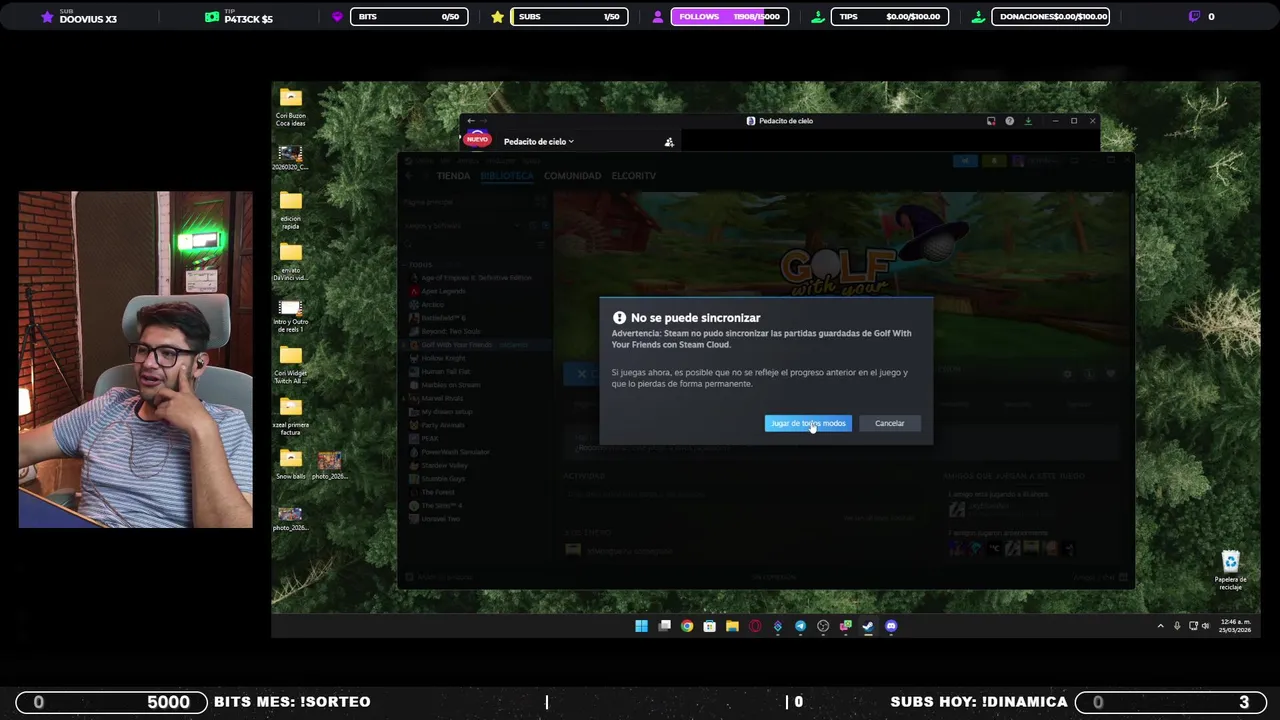Select Age of Empires II in Steam library
This screenshot has width=1280, height=720.
pyautogui.click(x=470, y=278)
